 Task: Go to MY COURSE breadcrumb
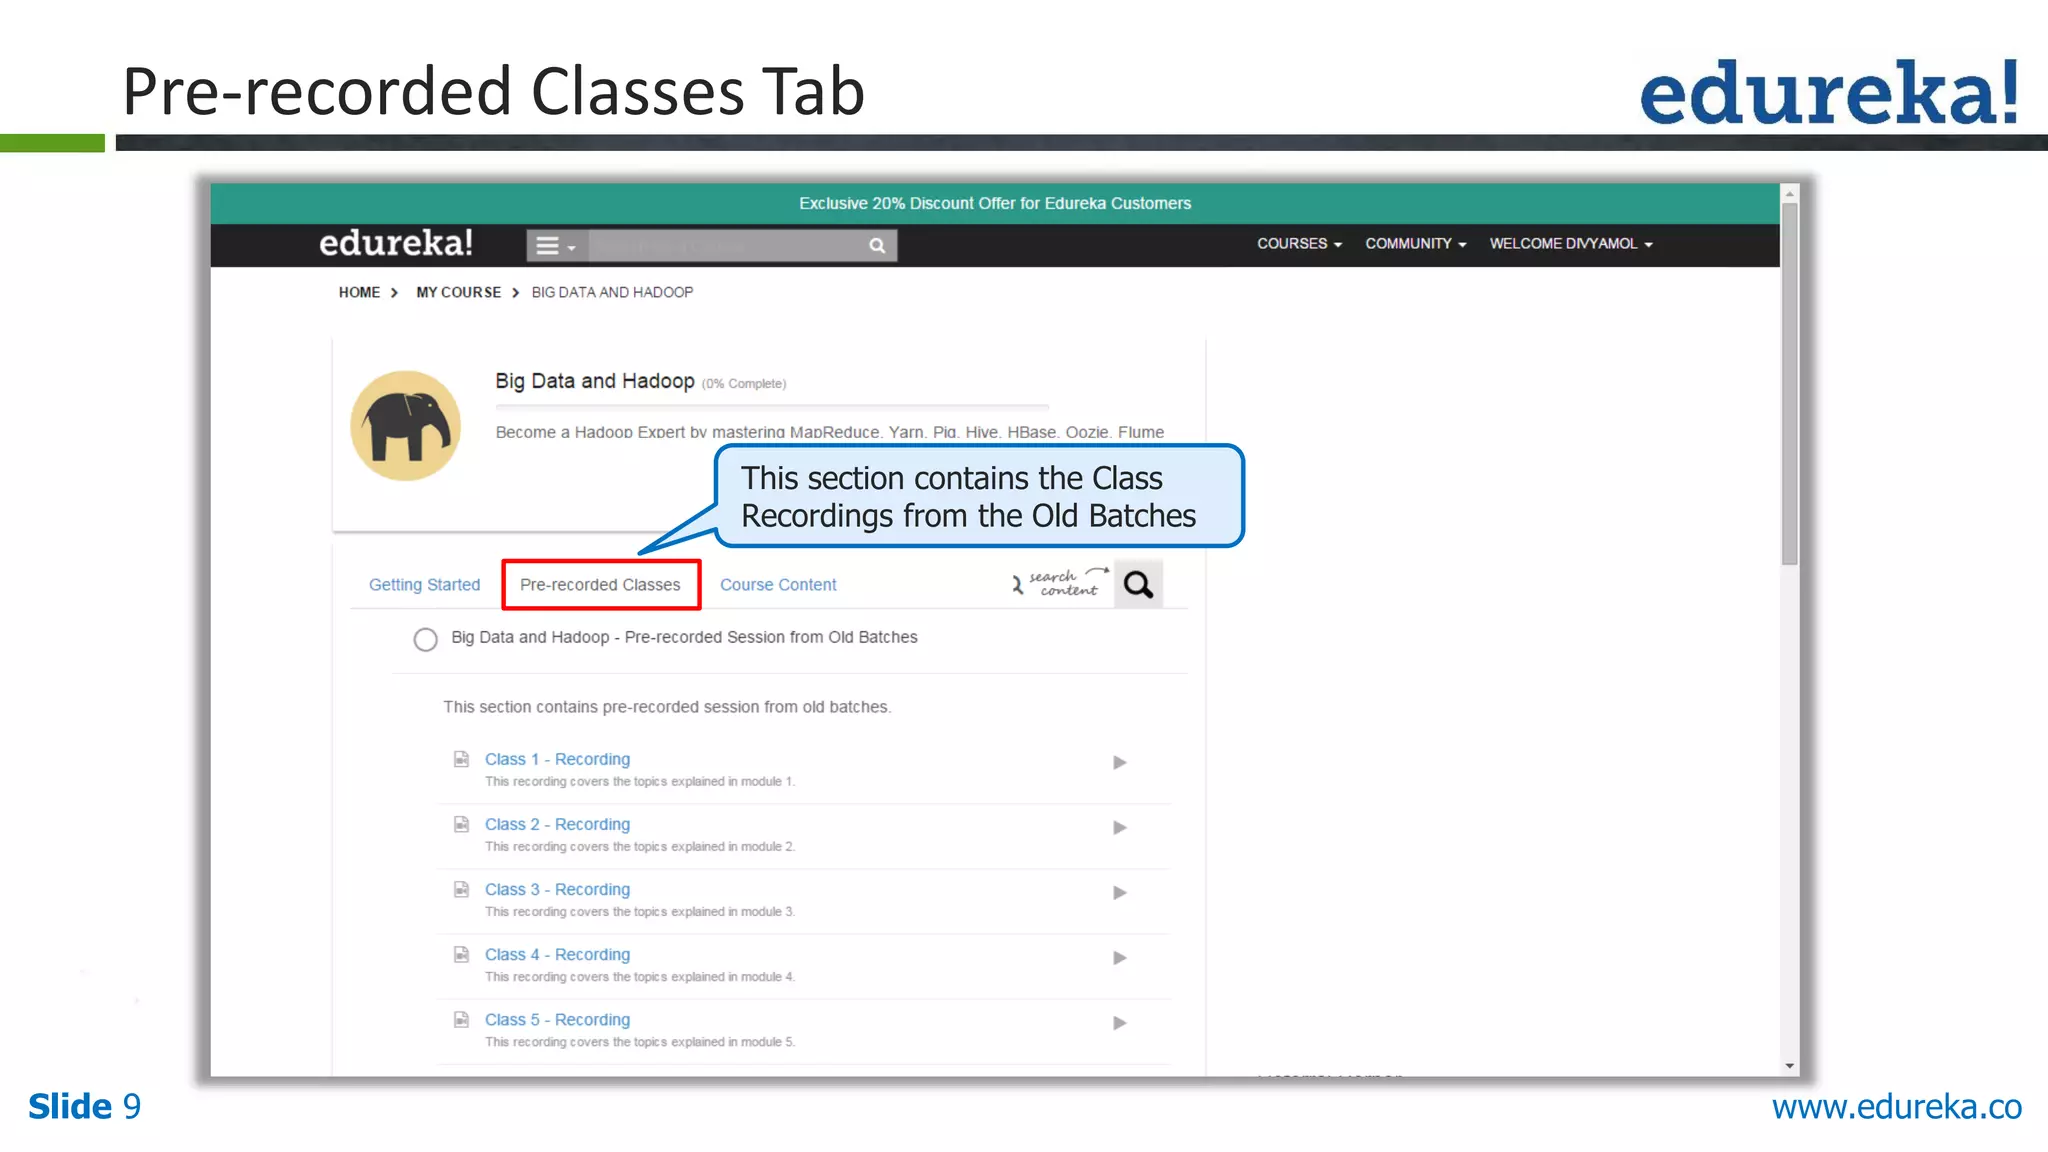point(458,292)
